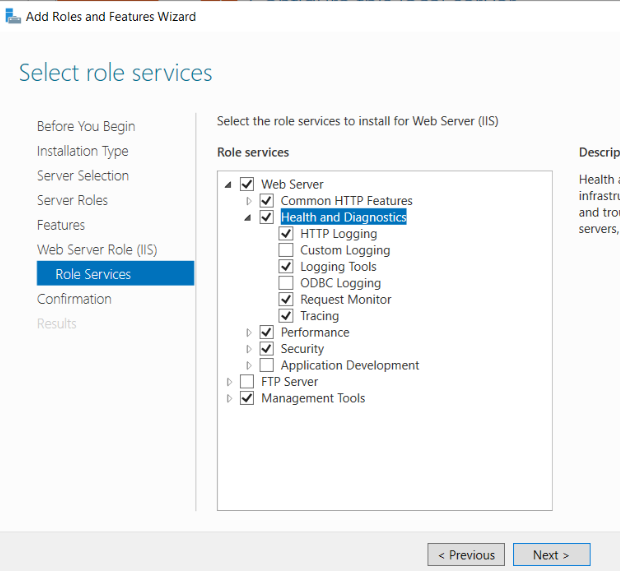Switch to the Server Roles step
Screen dimensions: 620x571
(72, 200)
